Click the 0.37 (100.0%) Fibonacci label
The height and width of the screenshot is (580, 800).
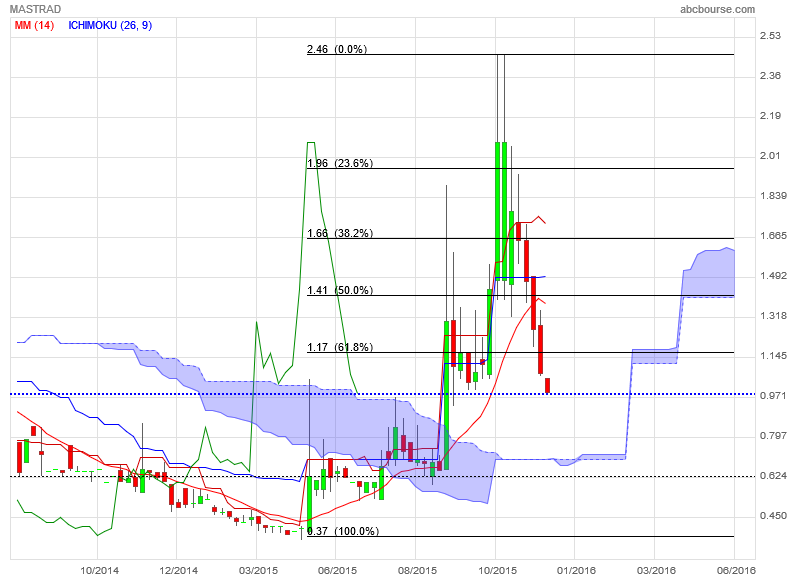click(343, 531)
